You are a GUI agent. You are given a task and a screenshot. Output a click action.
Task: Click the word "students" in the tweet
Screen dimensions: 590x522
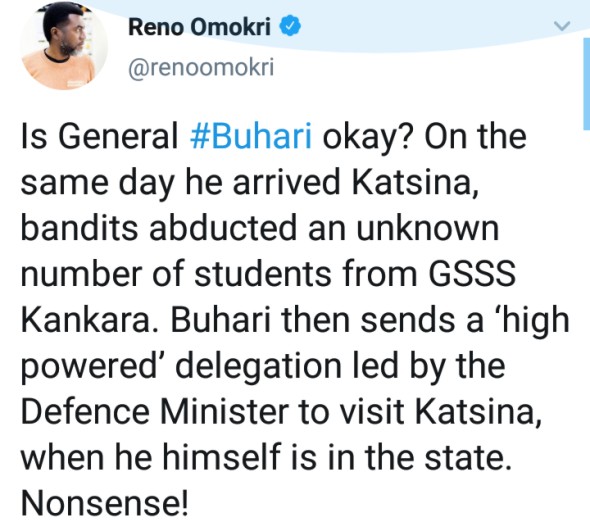[263, 273]
